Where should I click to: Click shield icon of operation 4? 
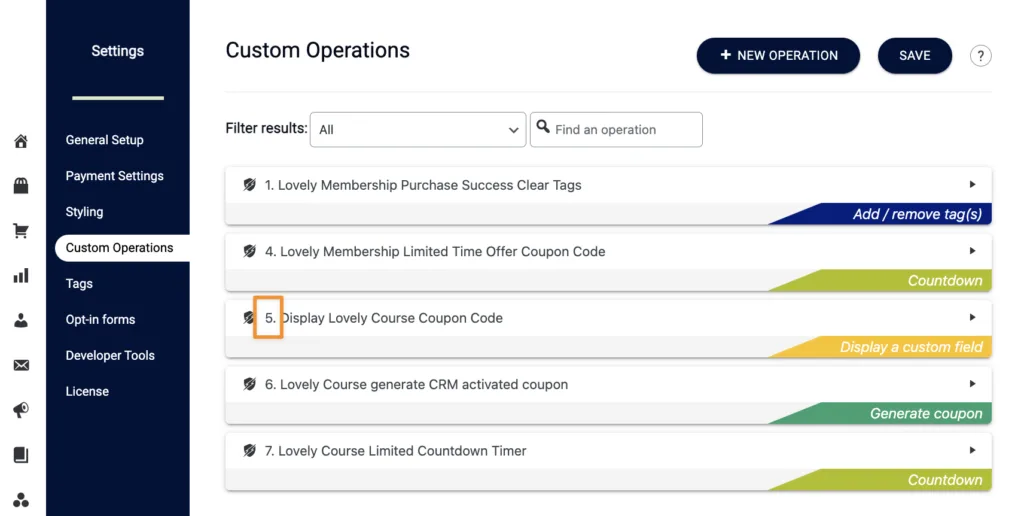[249, 251]
